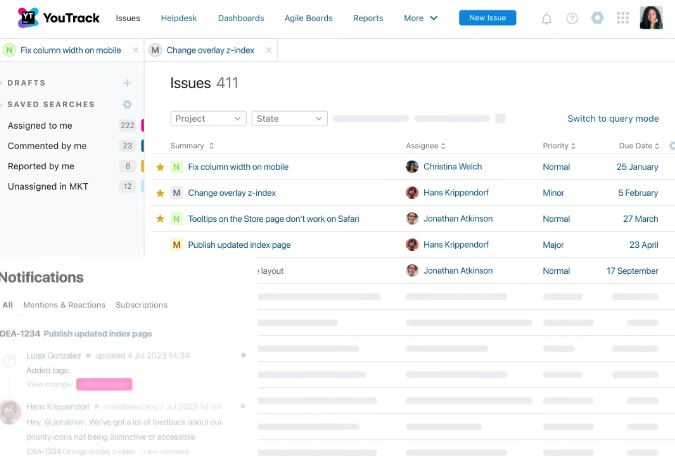
Task: Click the YouTrack logo
Action: [58, 18]
